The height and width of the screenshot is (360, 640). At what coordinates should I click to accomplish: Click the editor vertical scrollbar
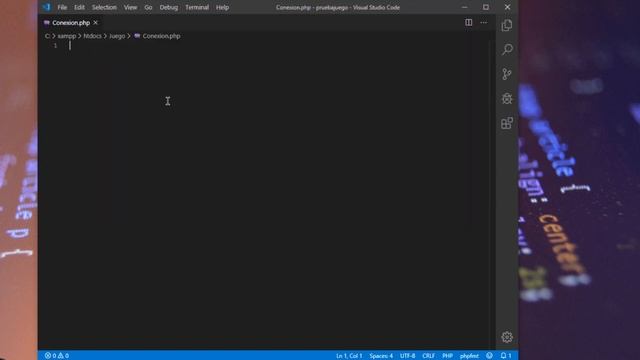[493, 195]
